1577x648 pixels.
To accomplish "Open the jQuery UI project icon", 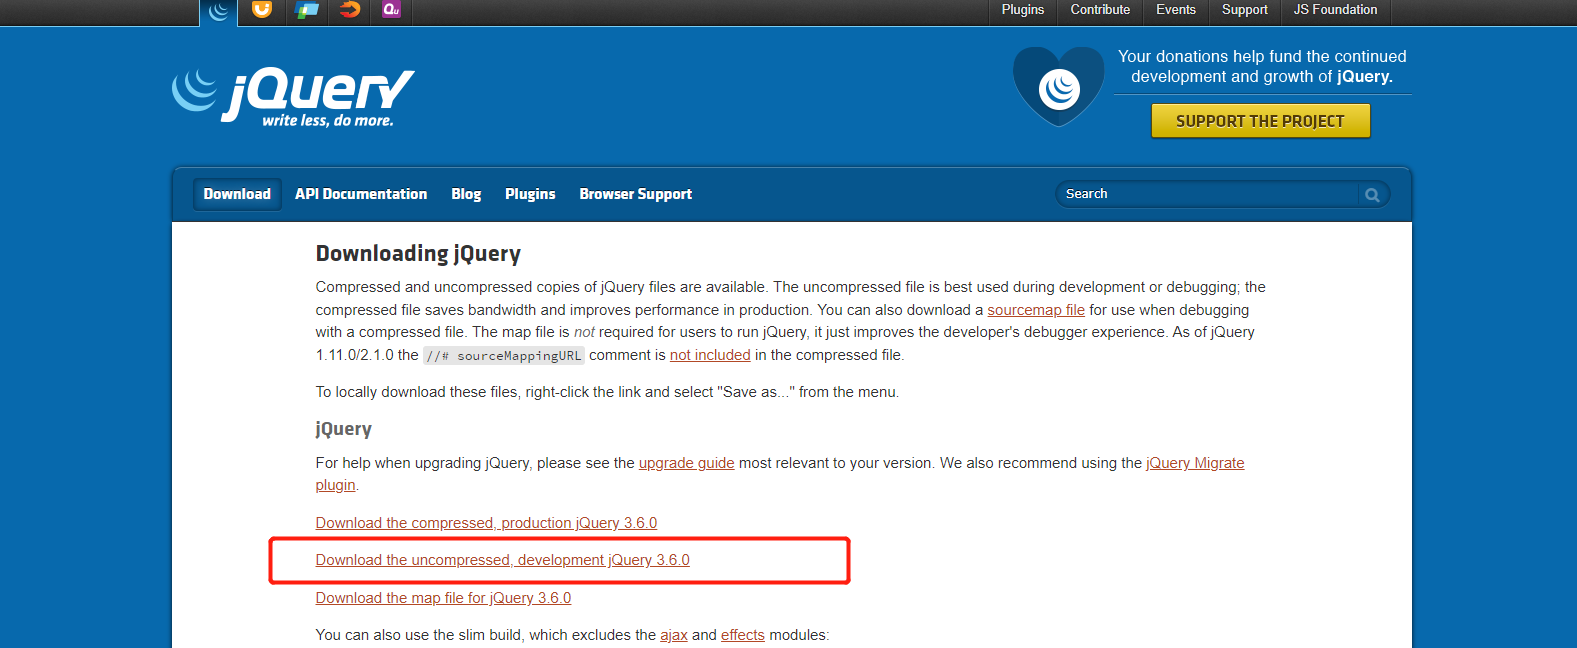I will [x=262, y=10].
